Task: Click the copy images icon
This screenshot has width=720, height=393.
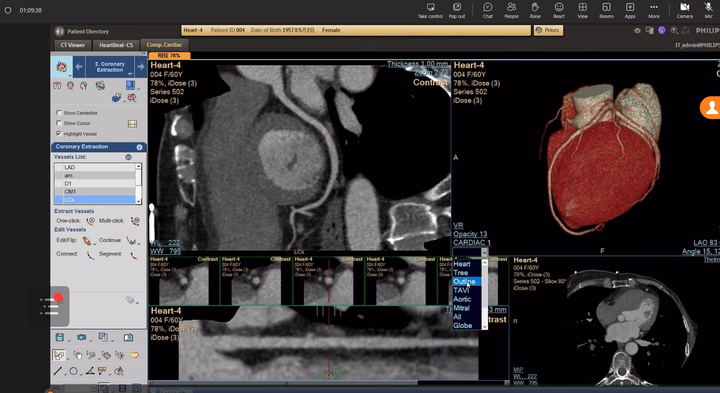Action: click(103, 337)
